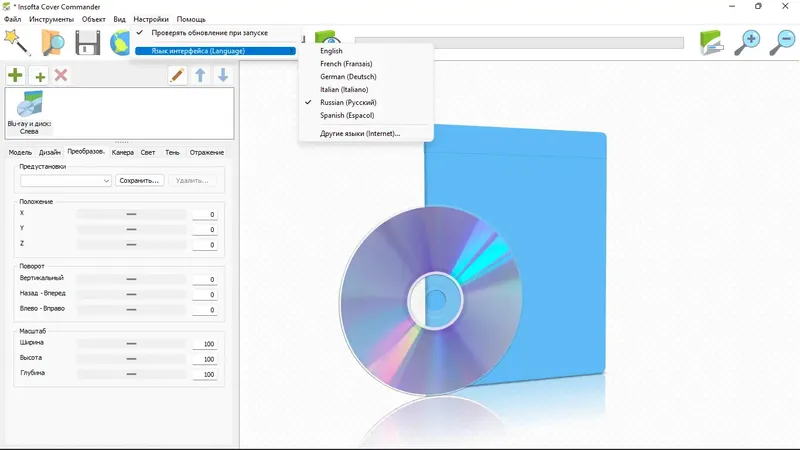Image resolution: width=800 pixels, height=450 pixels.
Task: Switch to the Тень tab
Action: [172, 153]
